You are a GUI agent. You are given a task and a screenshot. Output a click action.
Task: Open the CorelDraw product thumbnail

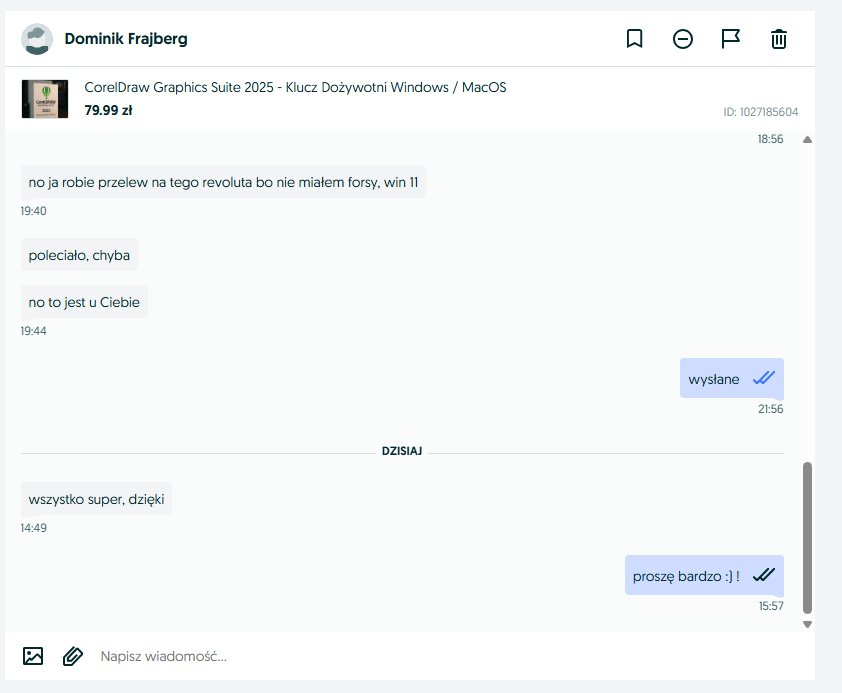pyautogui.click(x=45, y=99)
